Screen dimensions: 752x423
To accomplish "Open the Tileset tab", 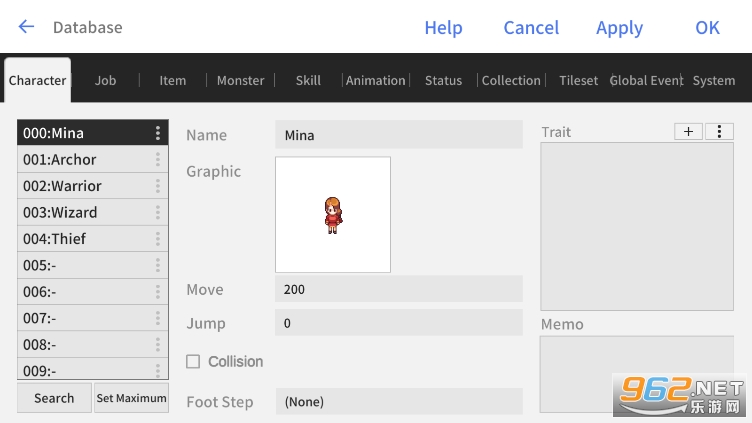I will pos(578,81).
